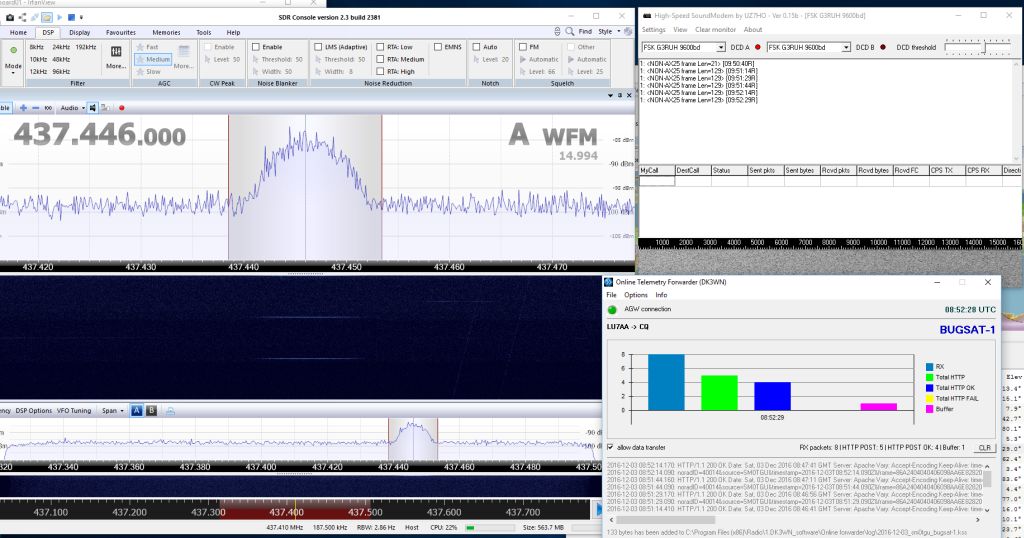Enable the Notch Auto checkbox

476,47
